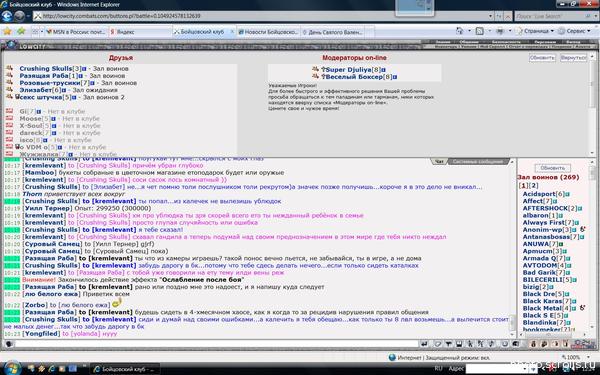Click the browser Back button

[7, 16]
